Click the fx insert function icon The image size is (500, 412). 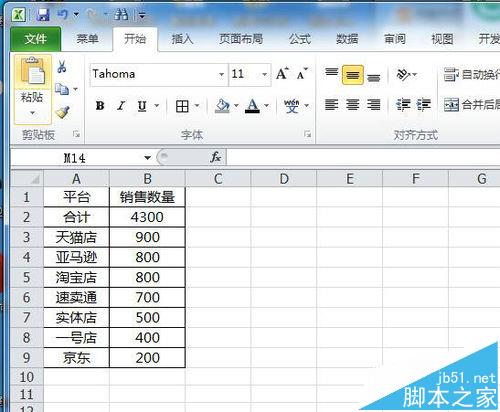tap(215, 157)
